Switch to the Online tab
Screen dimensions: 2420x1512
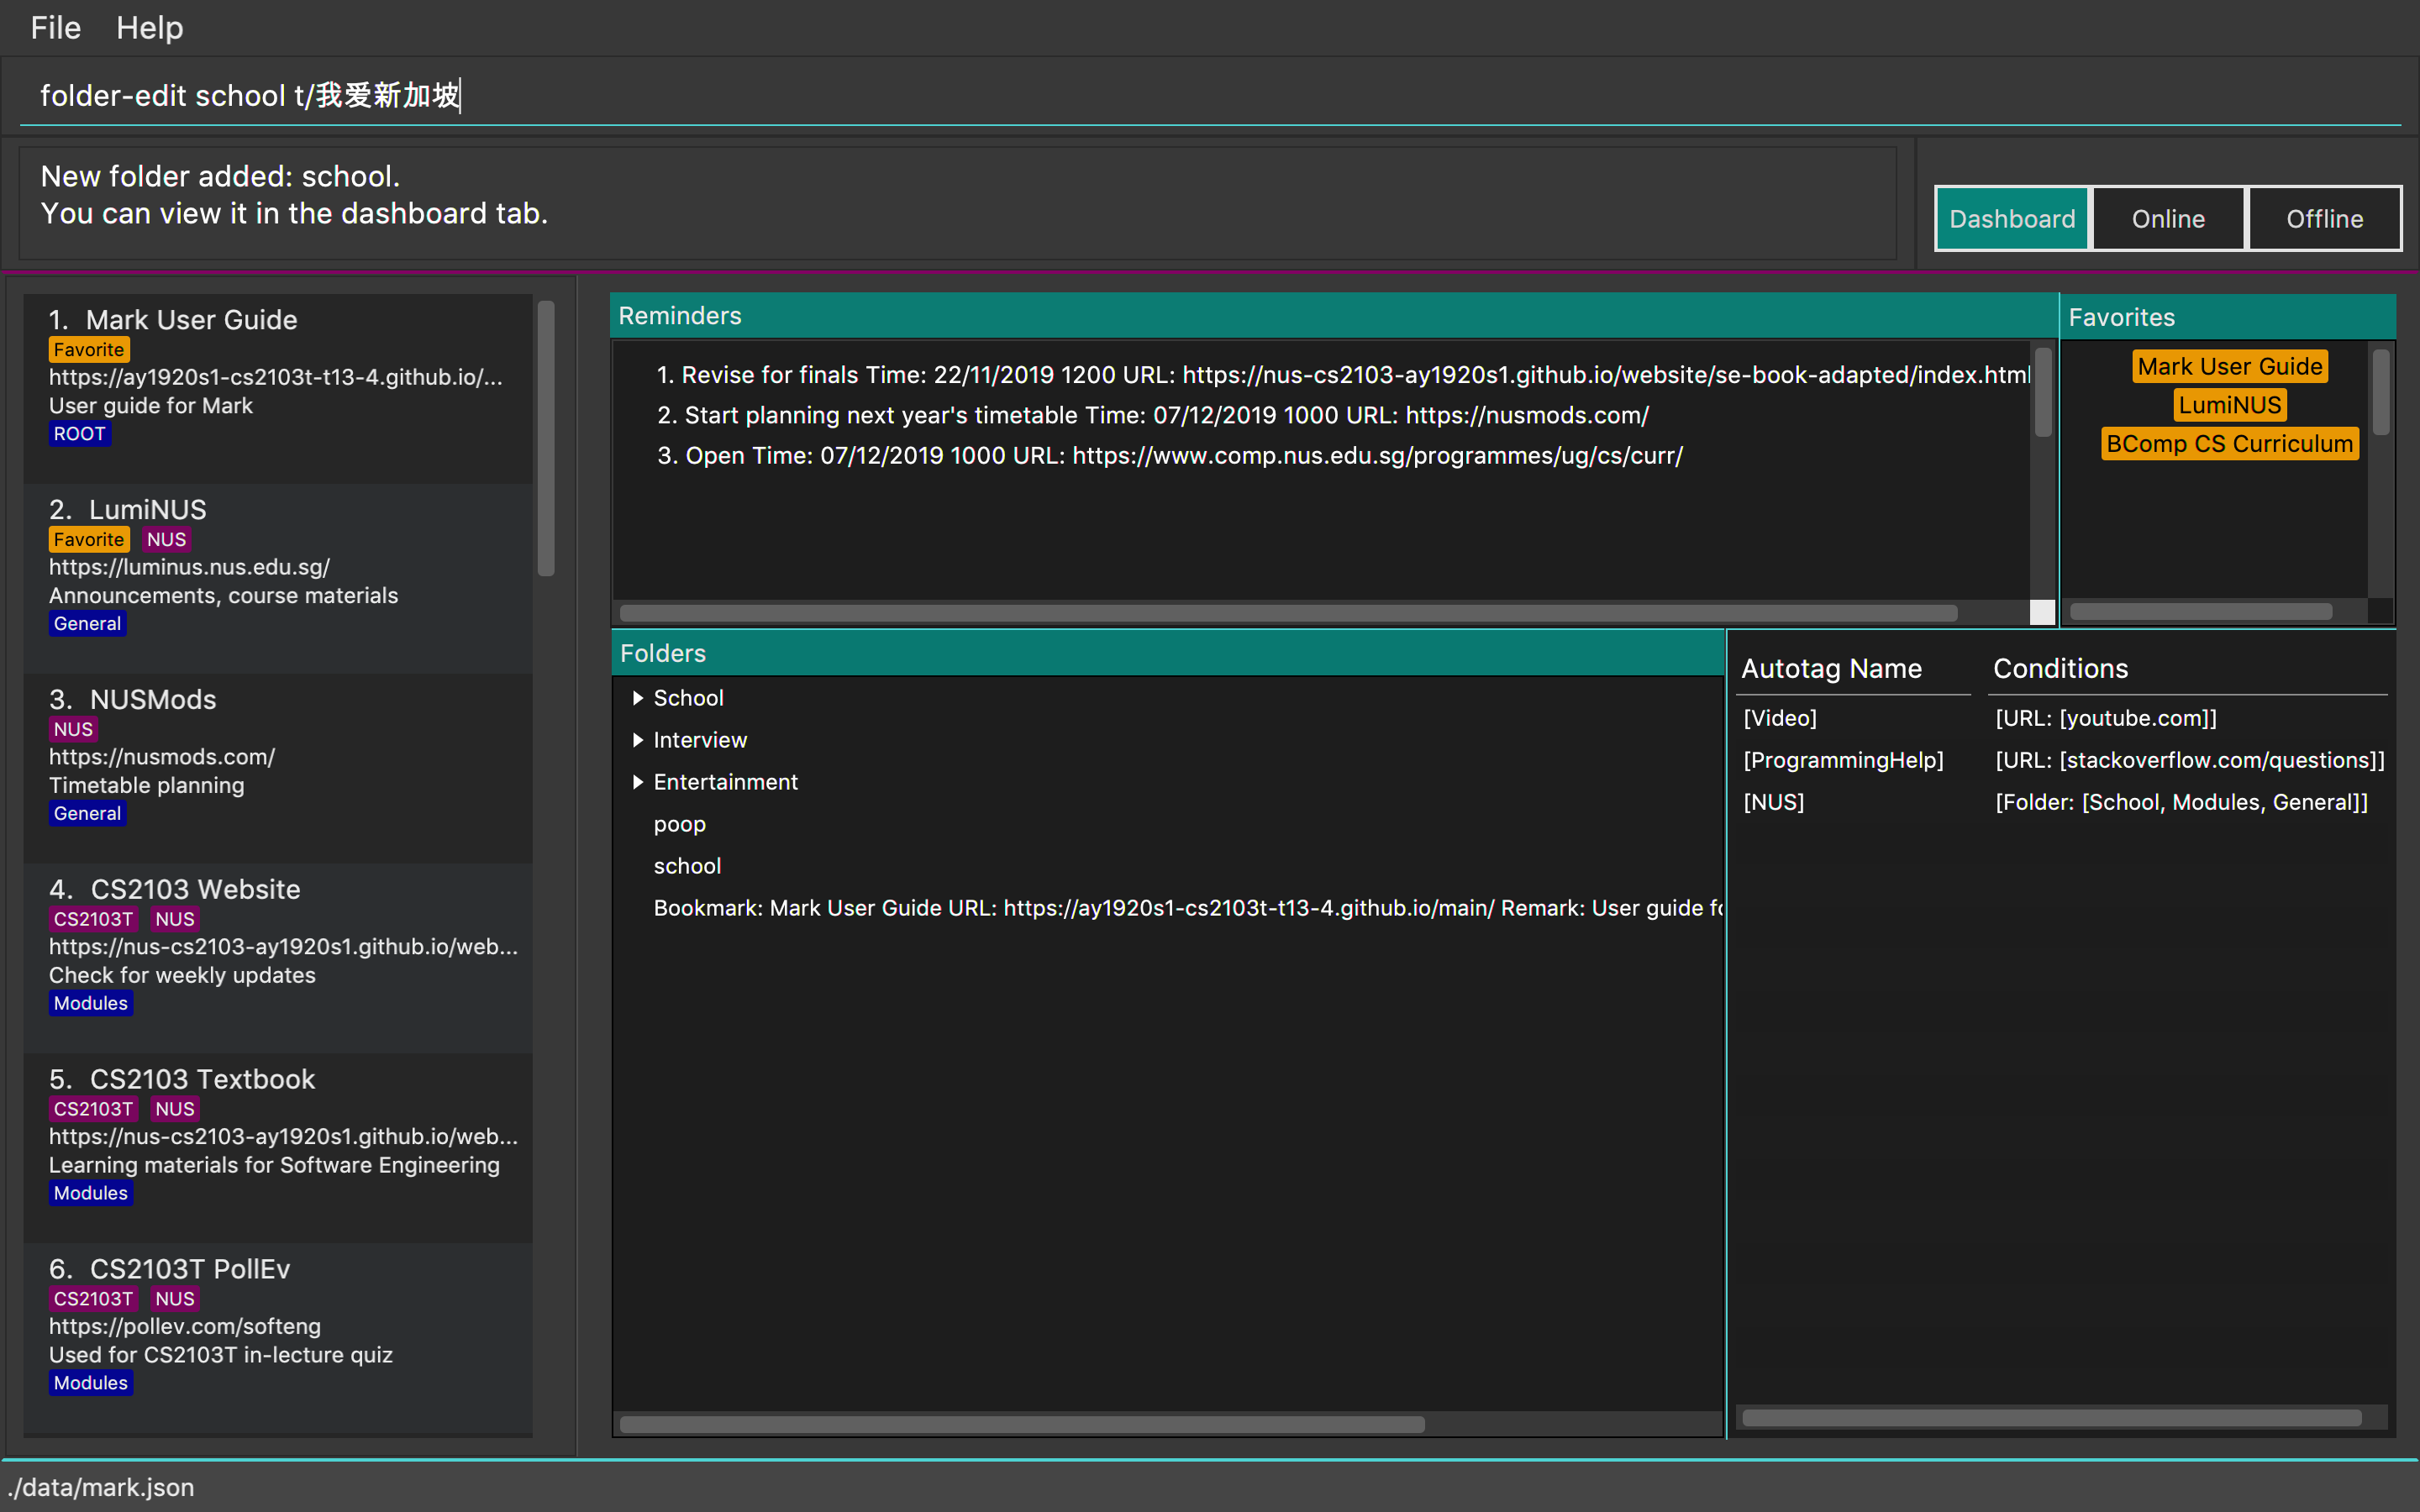[2167, 218]
